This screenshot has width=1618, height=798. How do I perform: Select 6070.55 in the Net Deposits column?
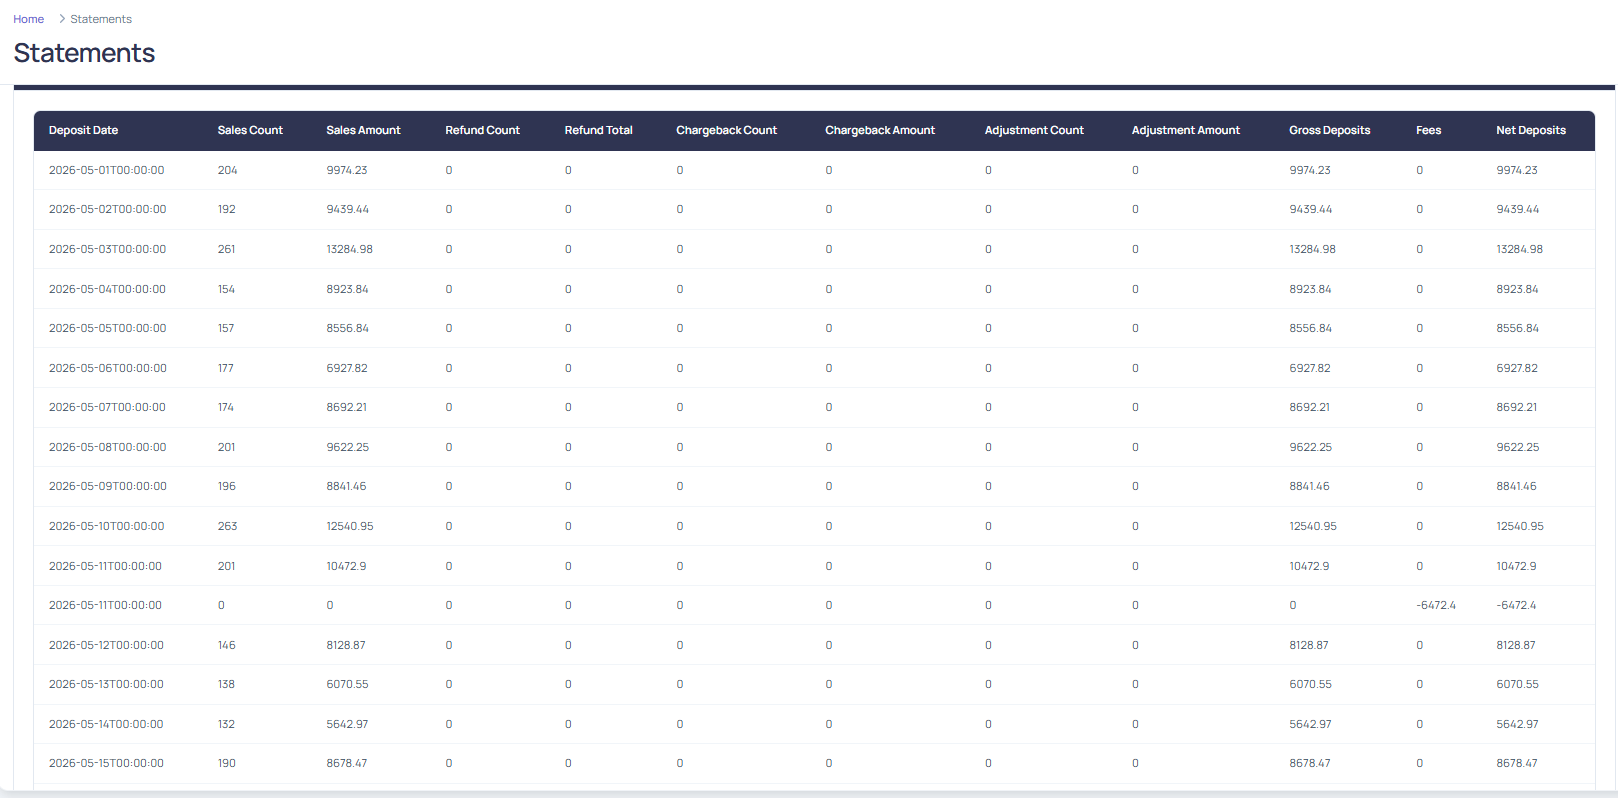click(x=1517, y=684)
